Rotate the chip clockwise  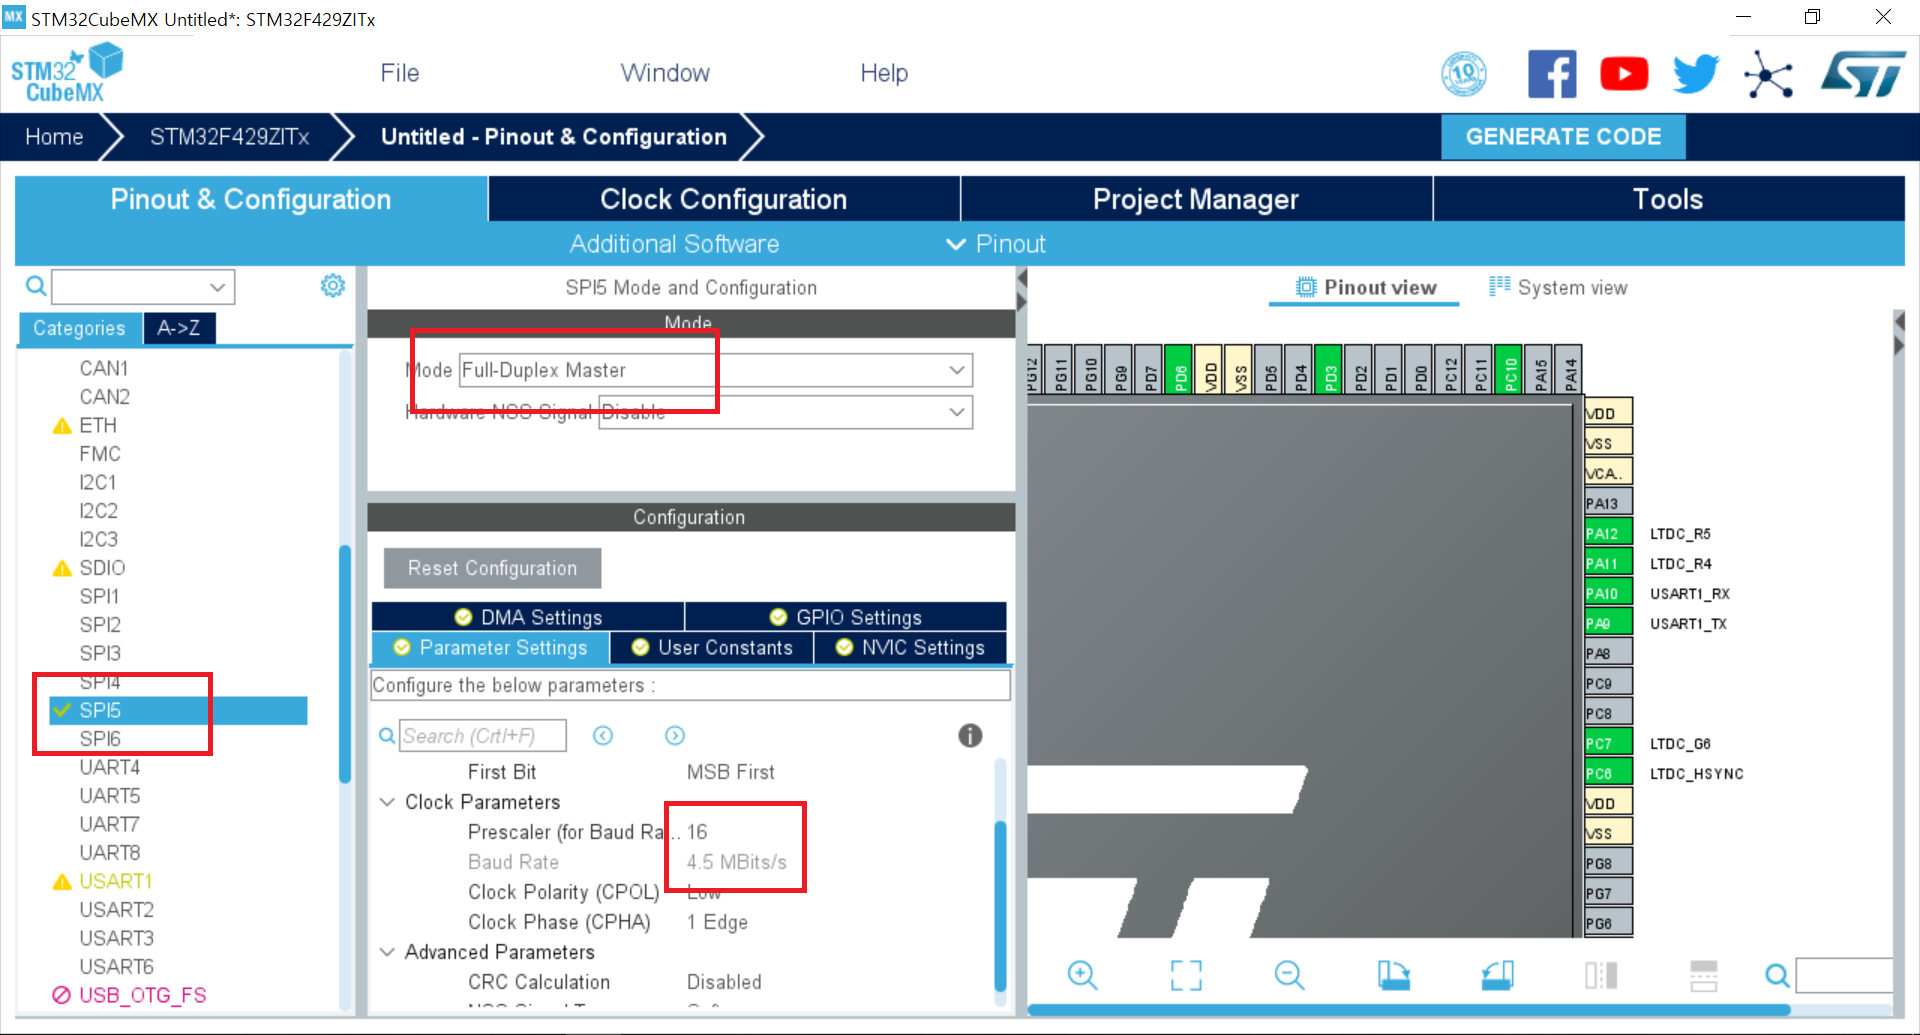click(1393, 975)
